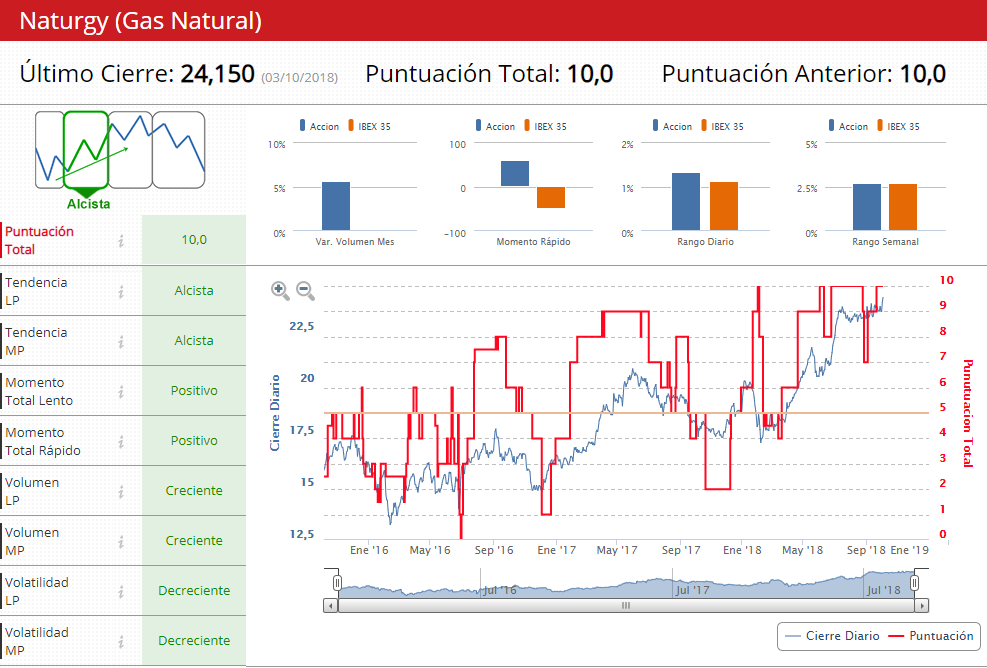
Task: Click the Momento Total Lento row label
Action: click(39, 392)
